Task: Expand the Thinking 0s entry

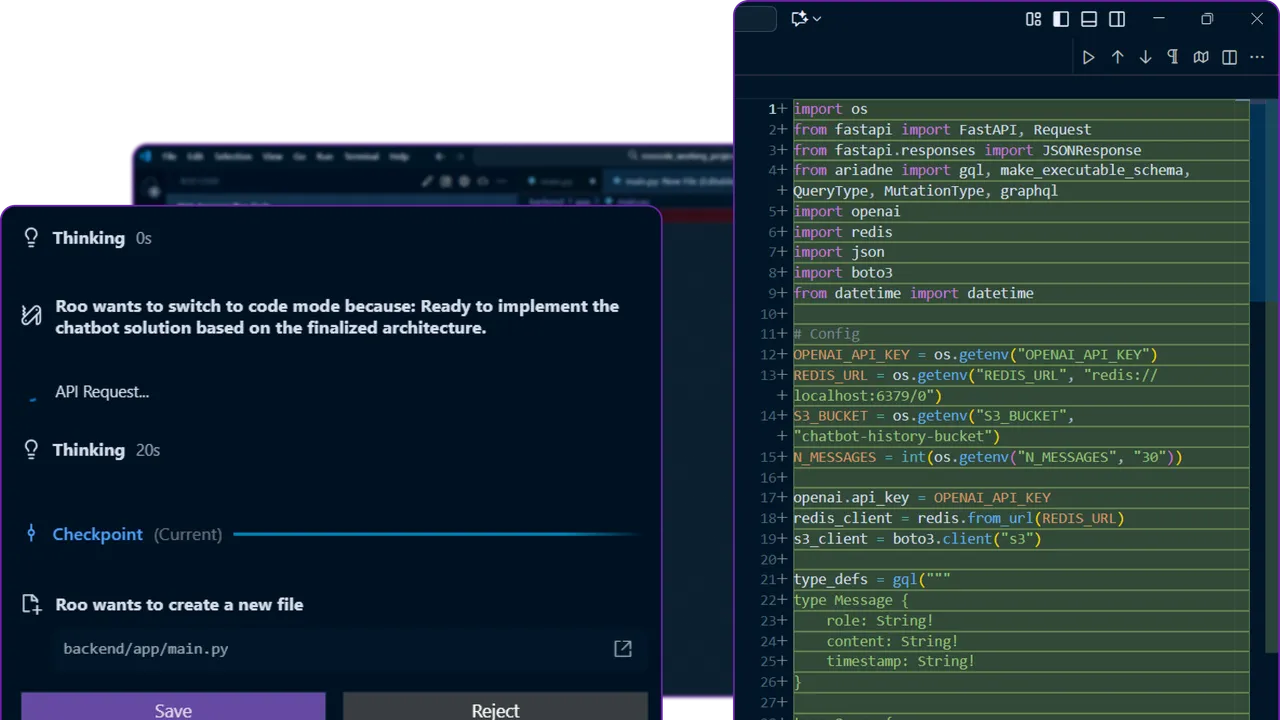Action: (102, 238)
